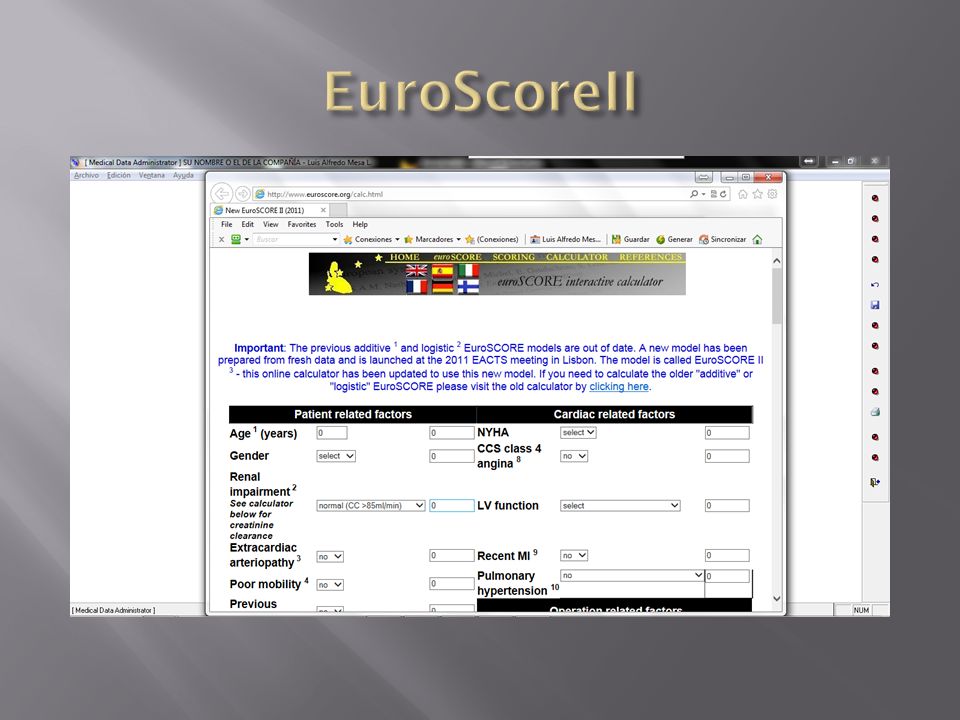Open the browser Tools gear icon
The height and width of the screenshot is (720, 960).
pyautogui.click(x=772, y=194)
